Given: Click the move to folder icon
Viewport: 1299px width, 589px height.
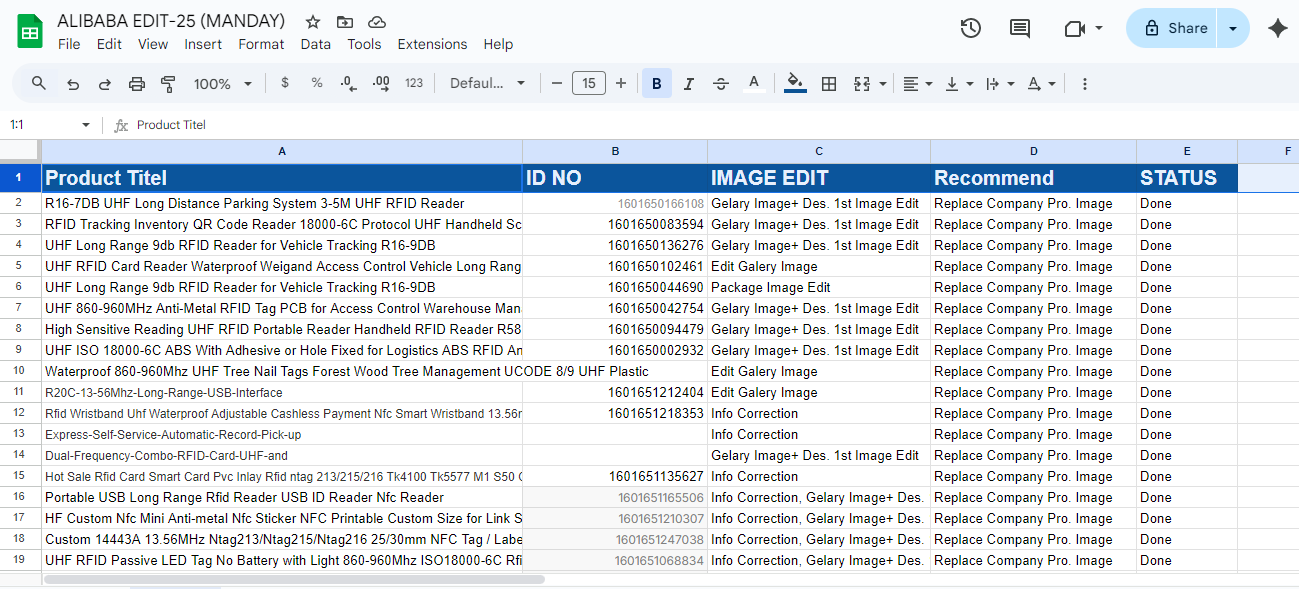Looking at the screenshot, I should (x=345, y=22).
